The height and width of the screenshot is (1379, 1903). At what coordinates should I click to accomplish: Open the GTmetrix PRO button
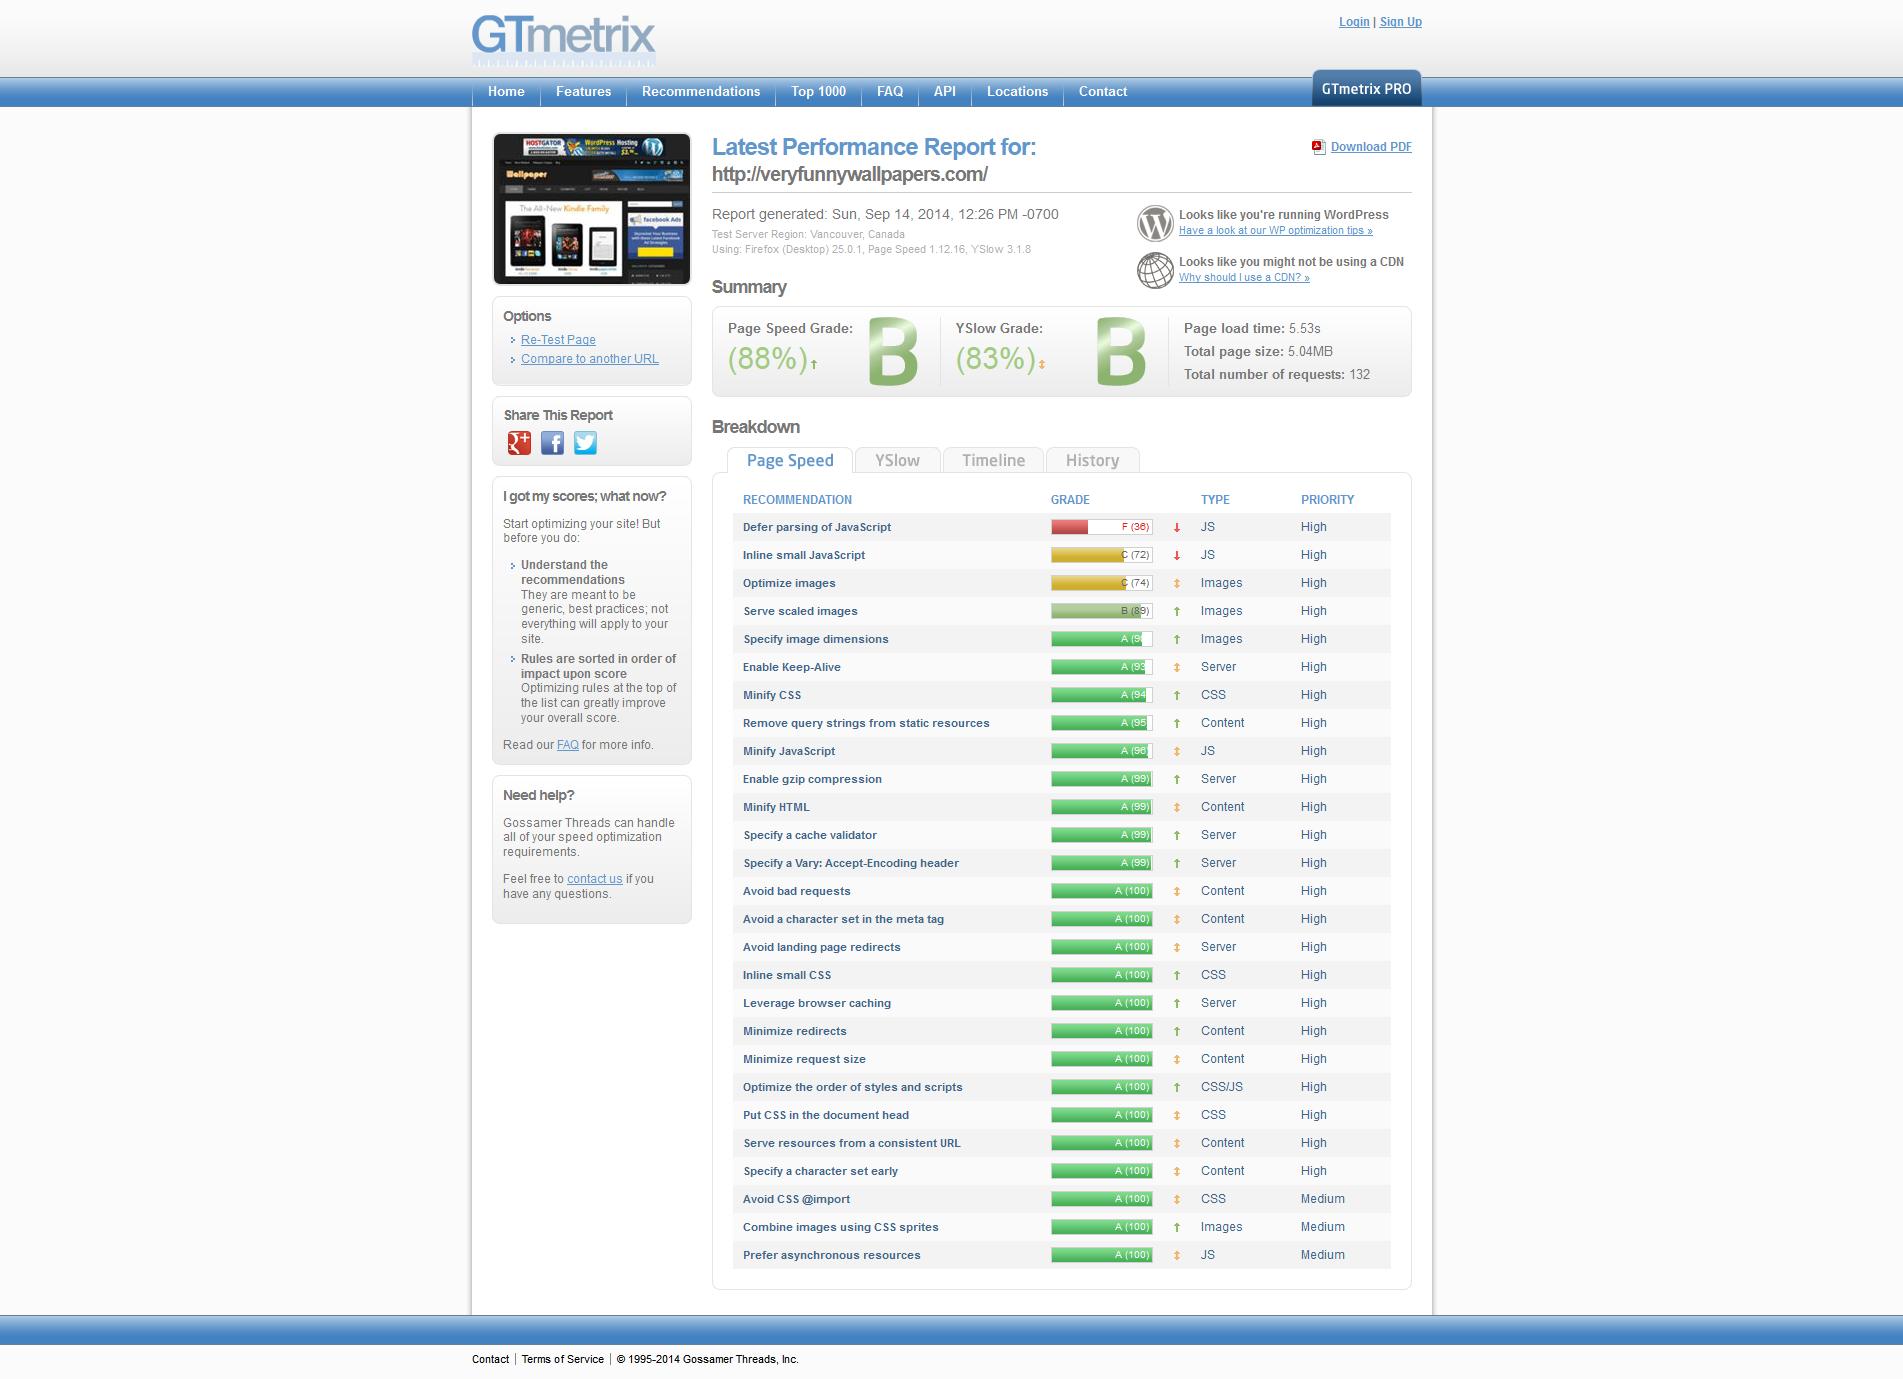point(1366,89)
